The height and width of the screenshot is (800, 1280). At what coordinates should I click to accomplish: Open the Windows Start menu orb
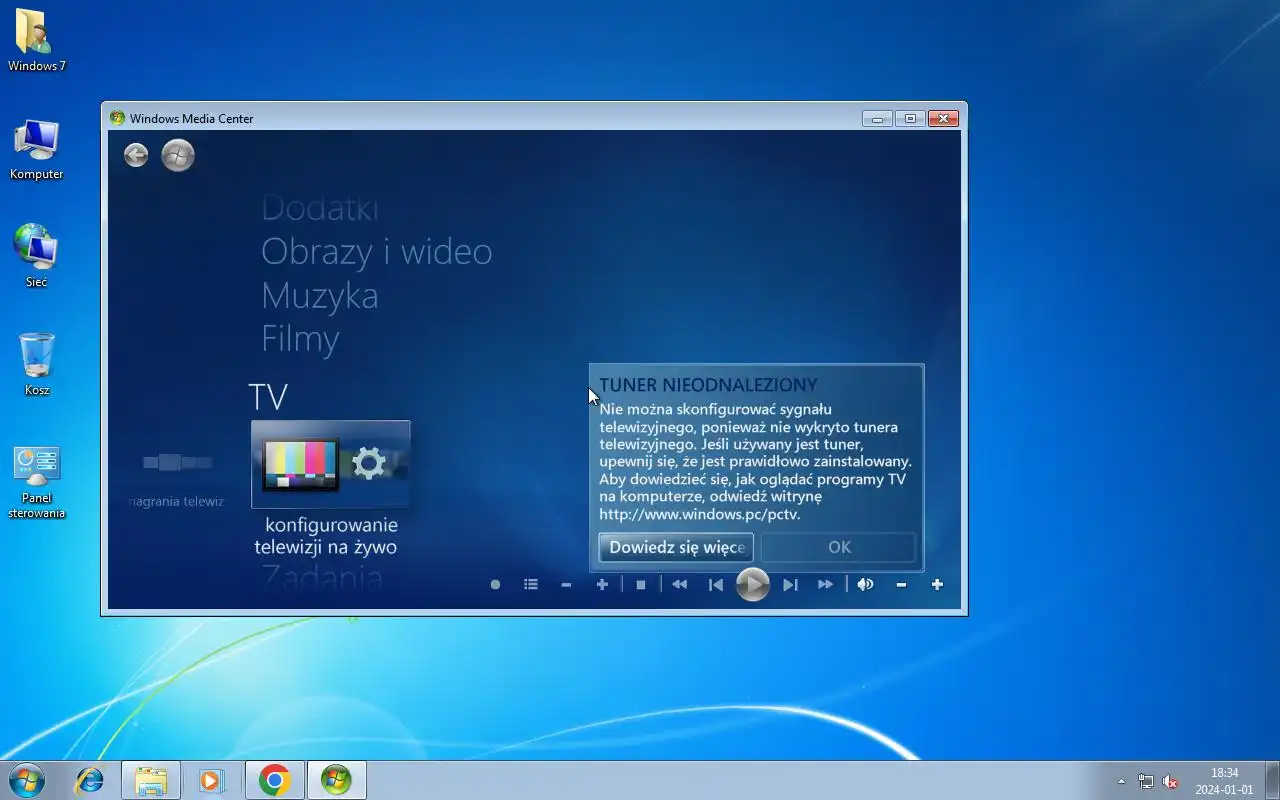[x=26, y=780]
